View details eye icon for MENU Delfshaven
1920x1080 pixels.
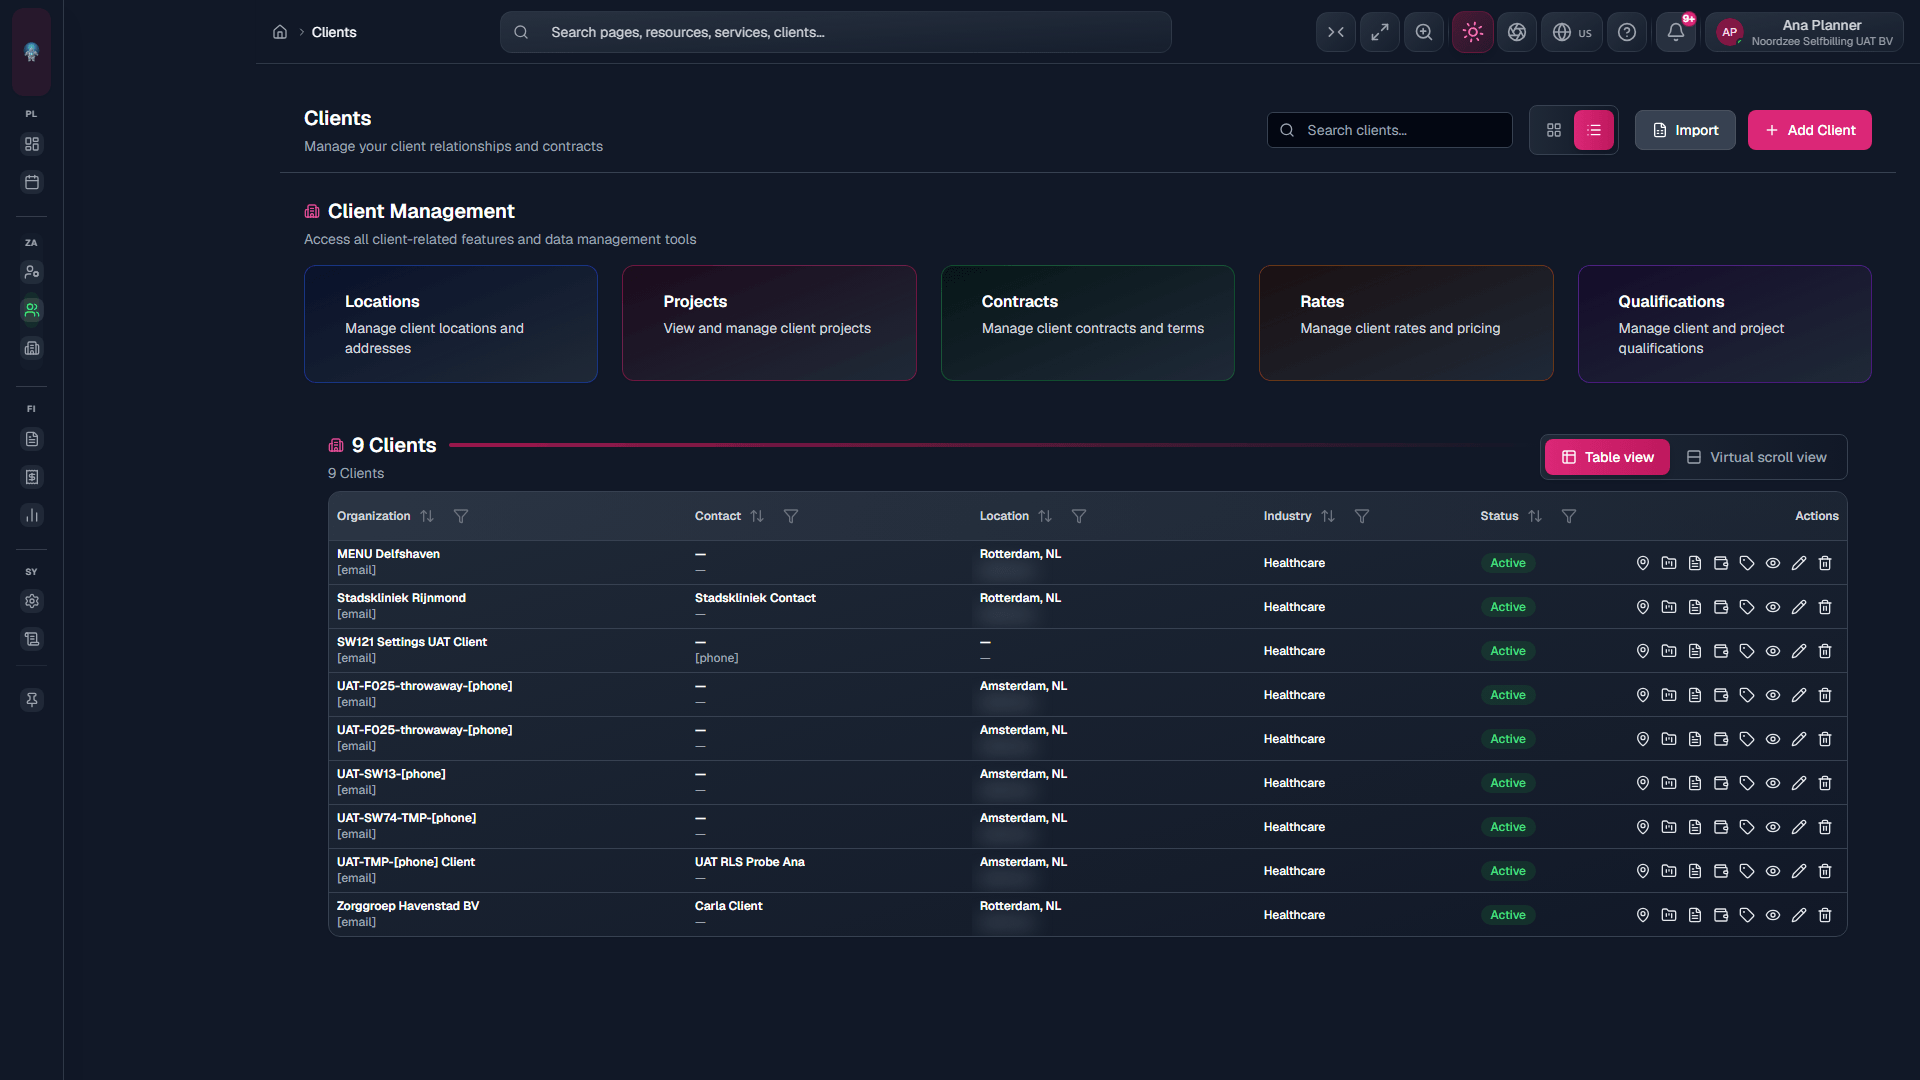tap(1772, 563)
